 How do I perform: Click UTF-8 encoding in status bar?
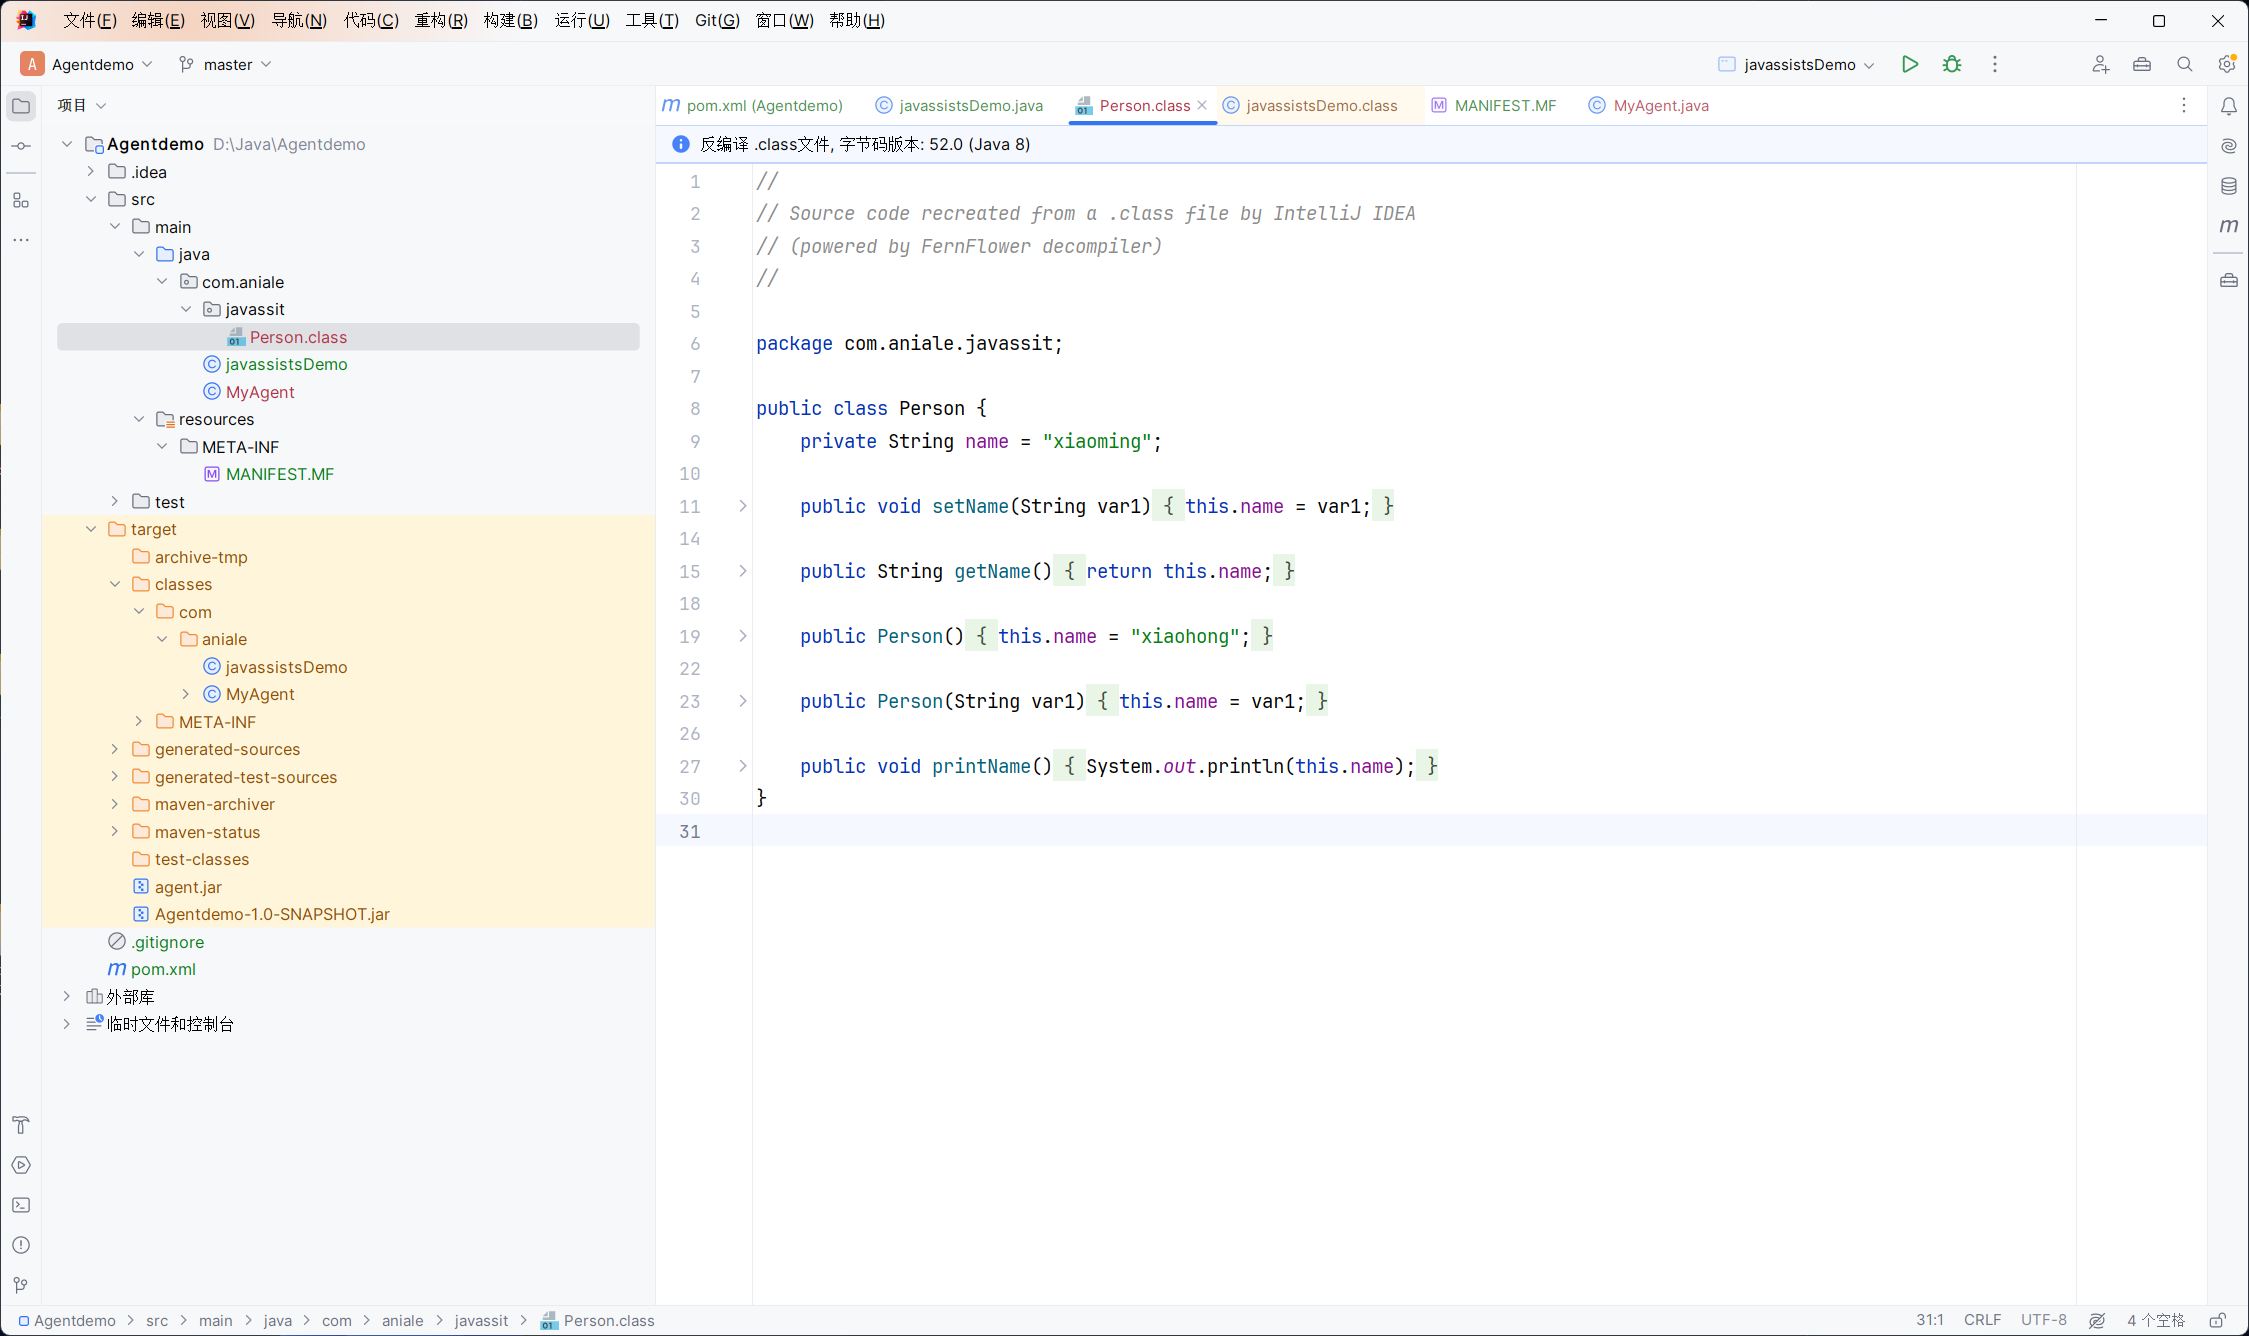click(x=2043, y=1320)
